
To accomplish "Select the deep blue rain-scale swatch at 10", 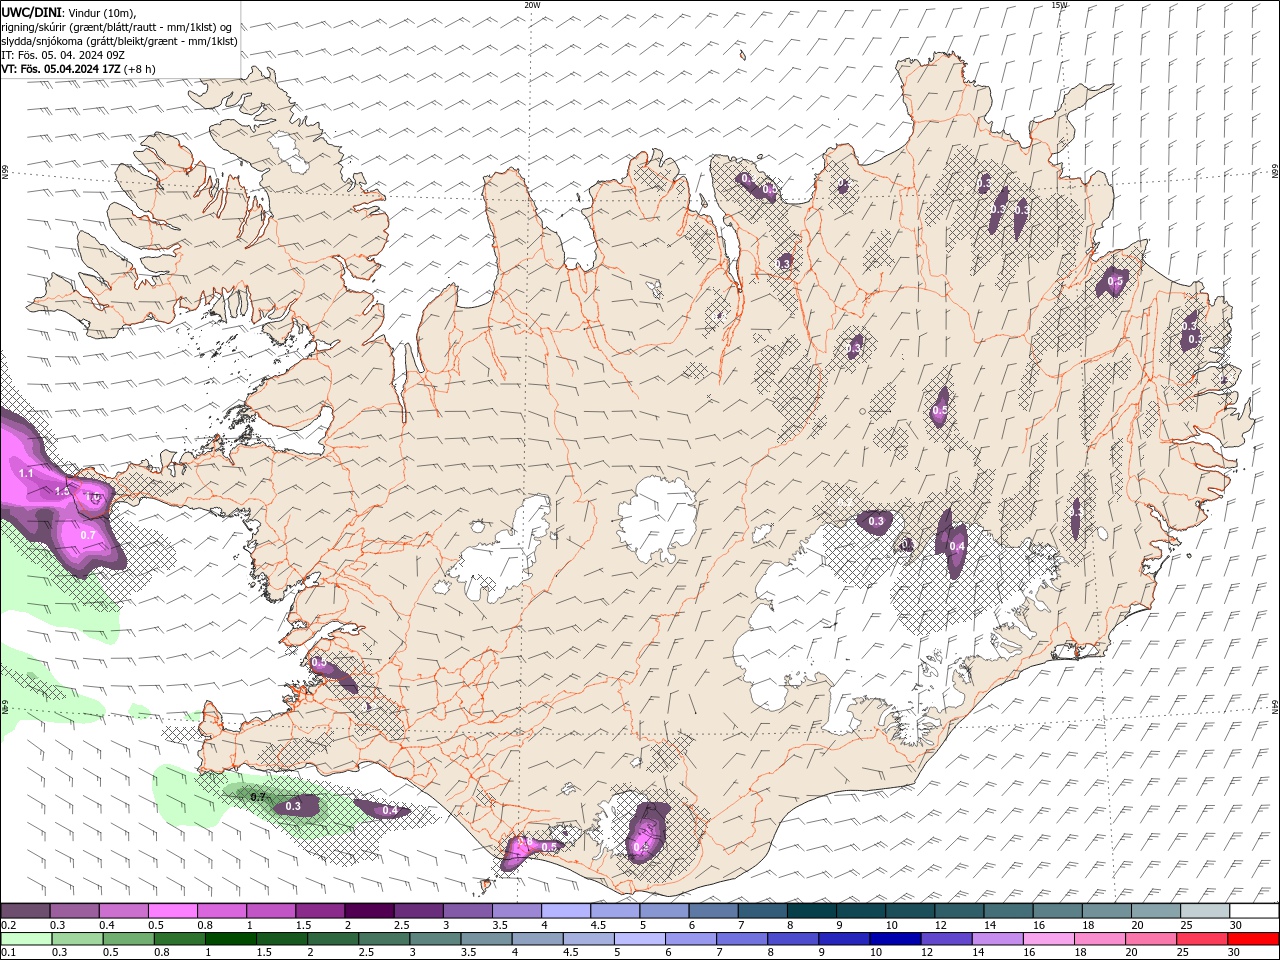I will point(896,939).
